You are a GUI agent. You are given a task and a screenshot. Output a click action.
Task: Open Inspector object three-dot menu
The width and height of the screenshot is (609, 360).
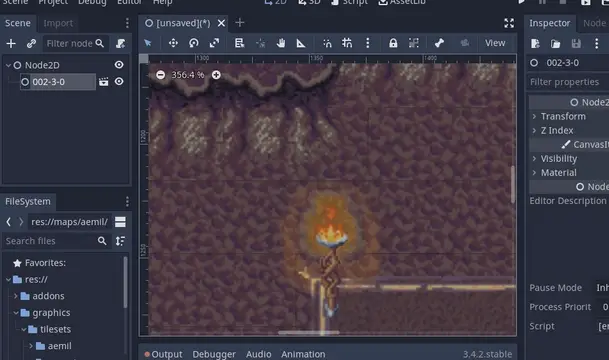tap(597, 43)
